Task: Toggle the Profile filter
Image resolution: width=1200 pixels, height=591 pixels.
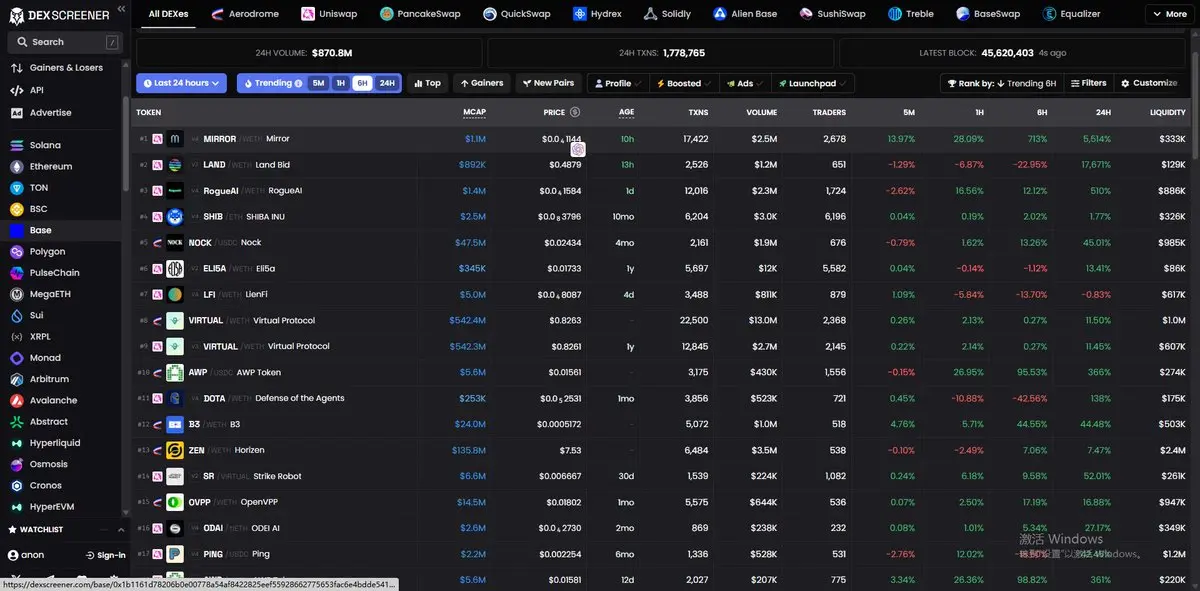Action: 618,83
